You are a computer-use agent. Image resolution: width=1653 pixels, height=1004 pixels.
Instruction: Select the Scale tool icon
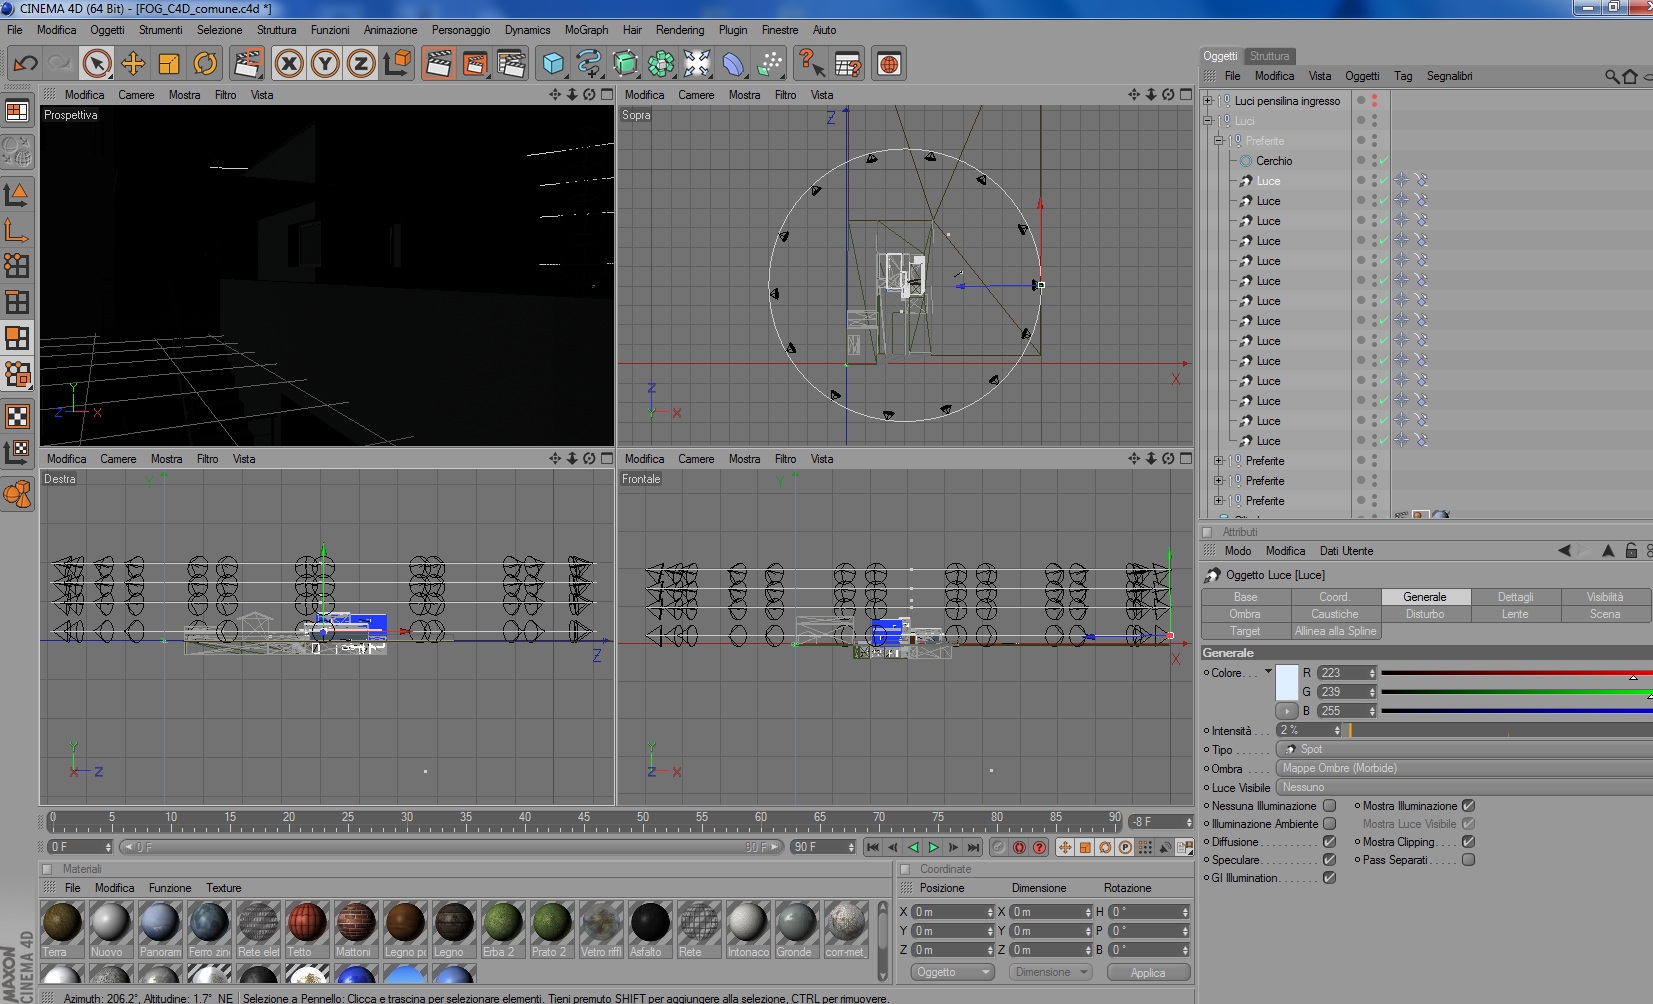click(x=168, y=64)
